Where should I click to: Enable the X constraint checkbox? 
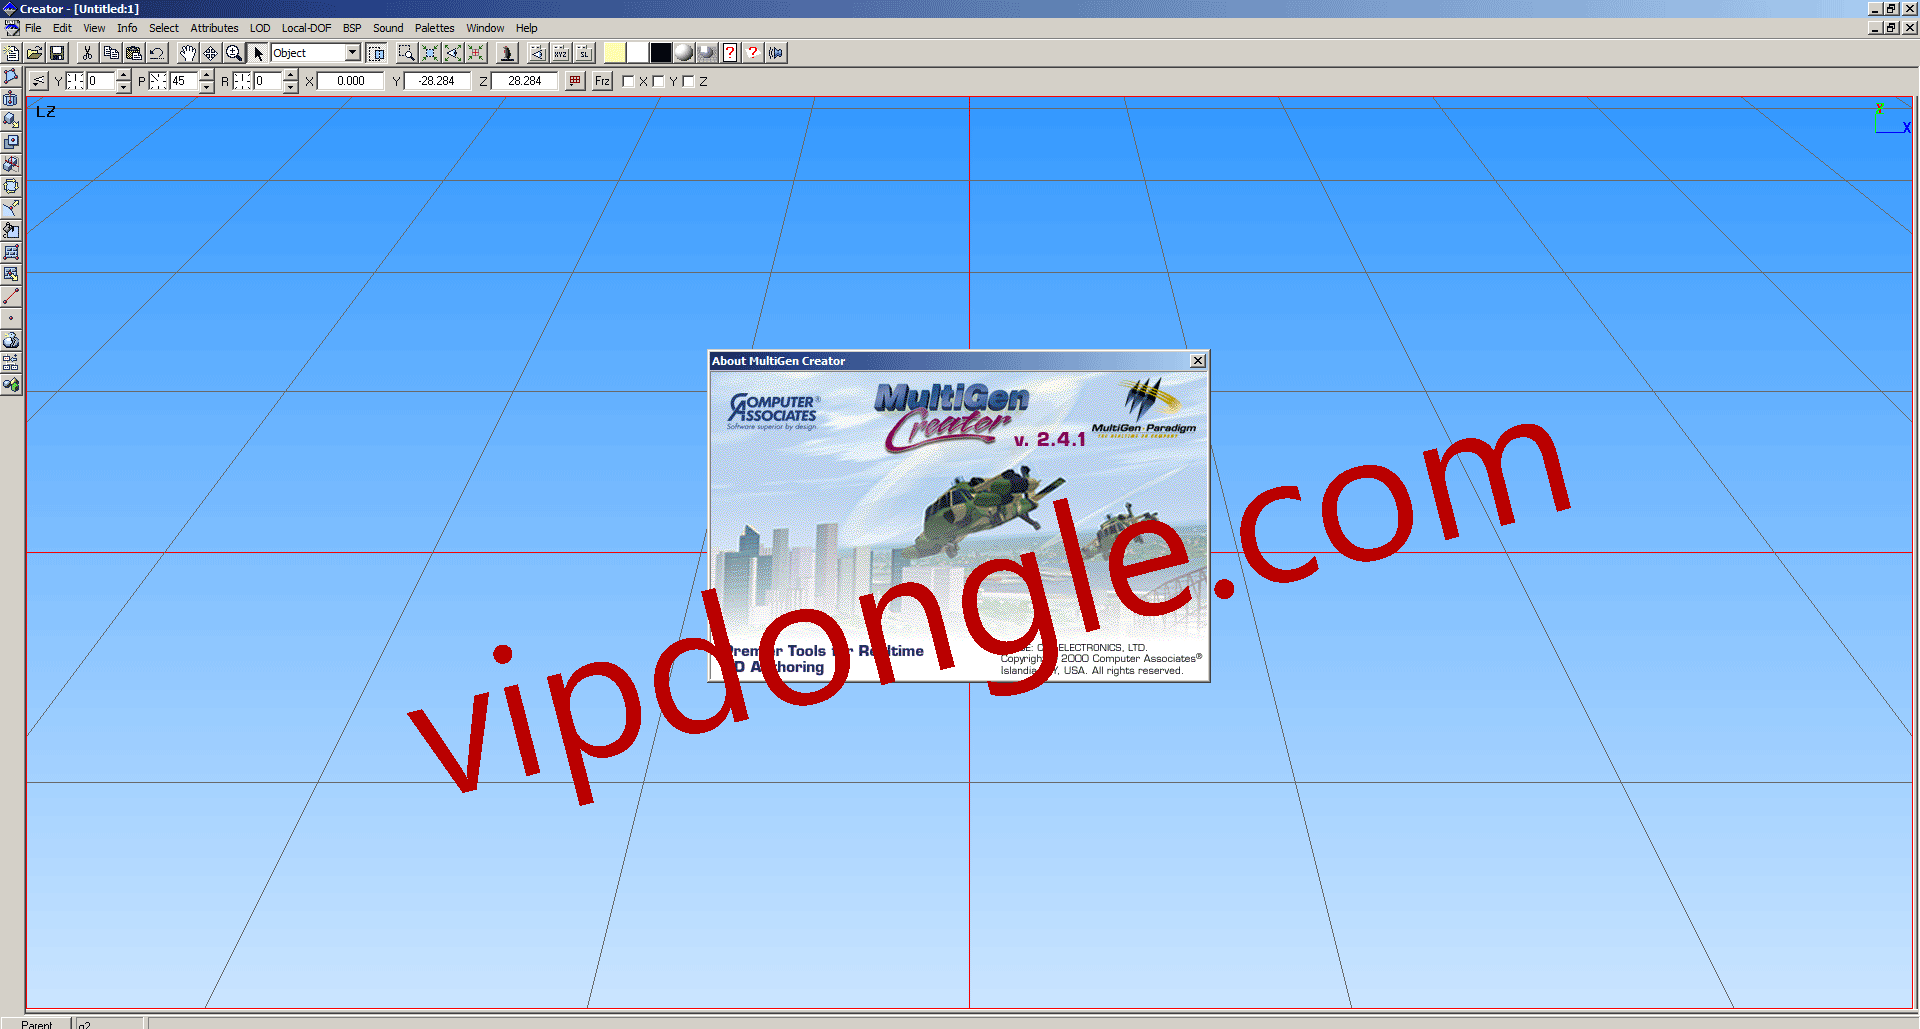pos(629,81)
